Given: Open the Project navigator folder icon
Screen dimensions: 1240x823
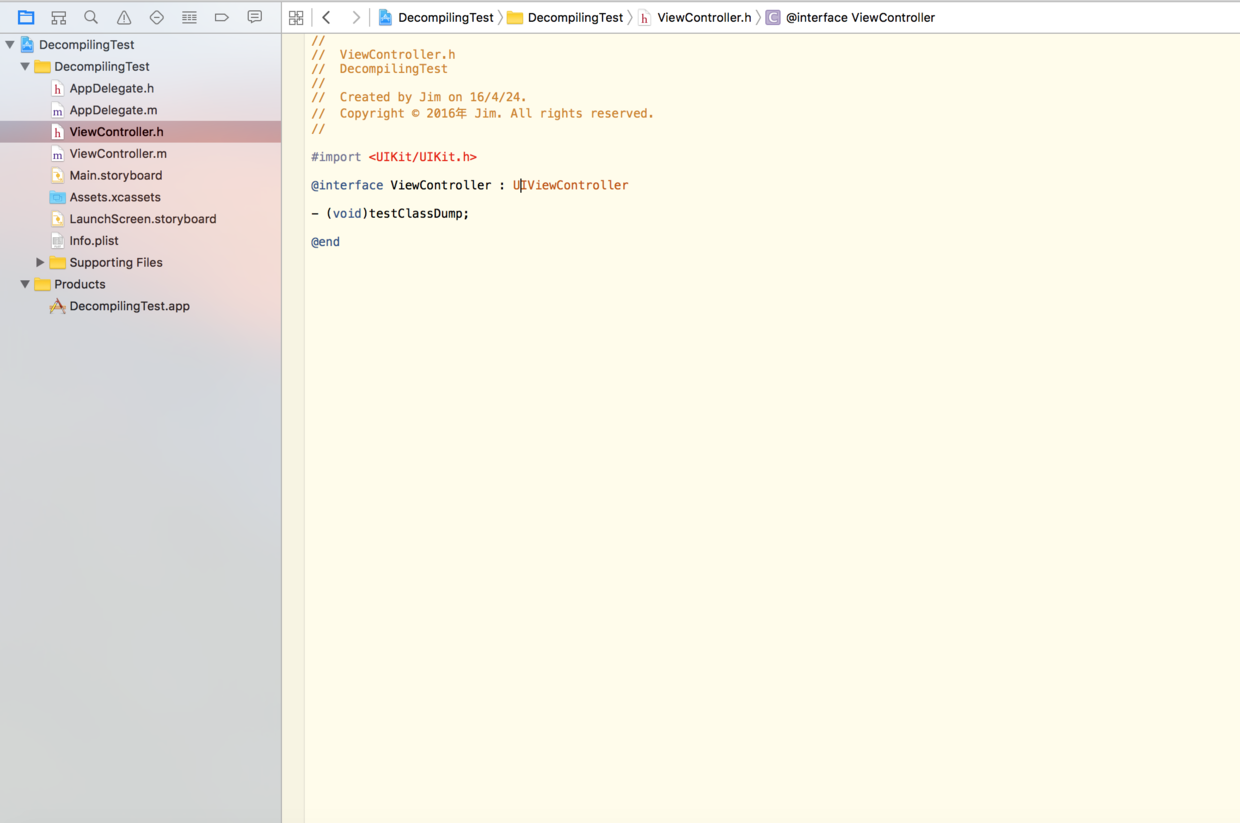Looking at the screenshot, I should point(26,17).
